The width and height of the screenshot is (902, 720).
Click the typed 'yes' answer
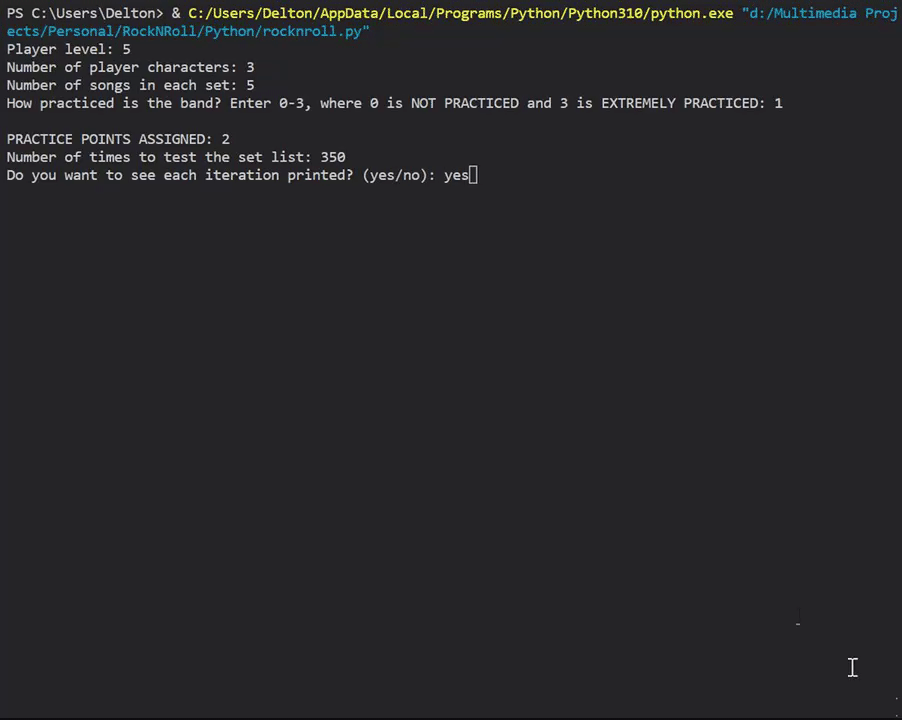point(456,175)
